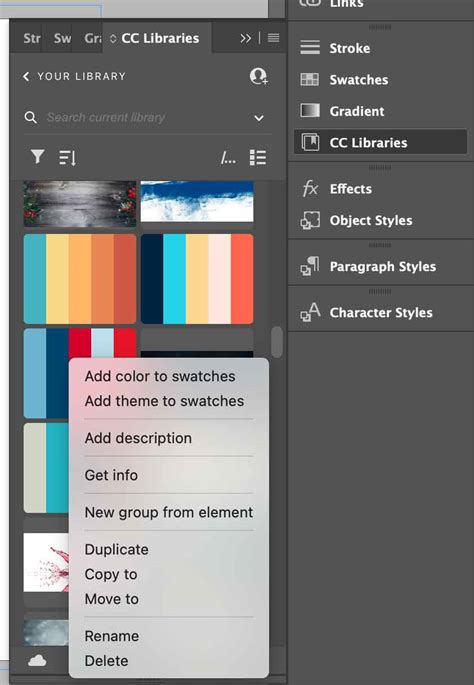This screenshot has height=685, width=474.
Task: Select Duplicate in context menu
Action: click(x=116, y=550)
